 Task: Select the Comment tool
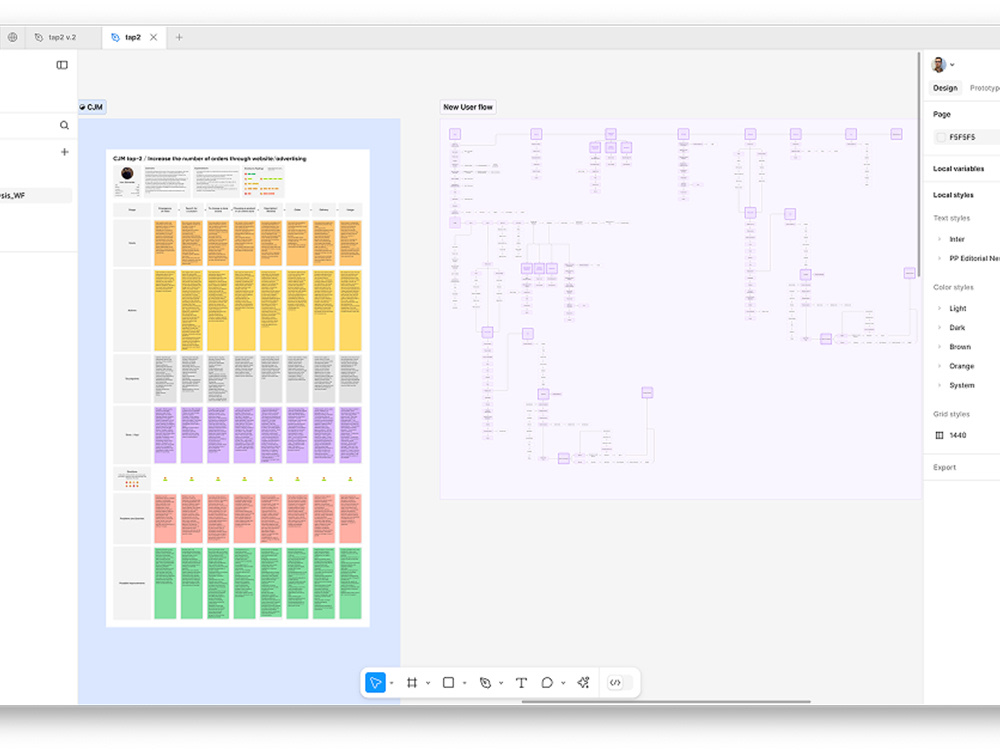[547, 682]
